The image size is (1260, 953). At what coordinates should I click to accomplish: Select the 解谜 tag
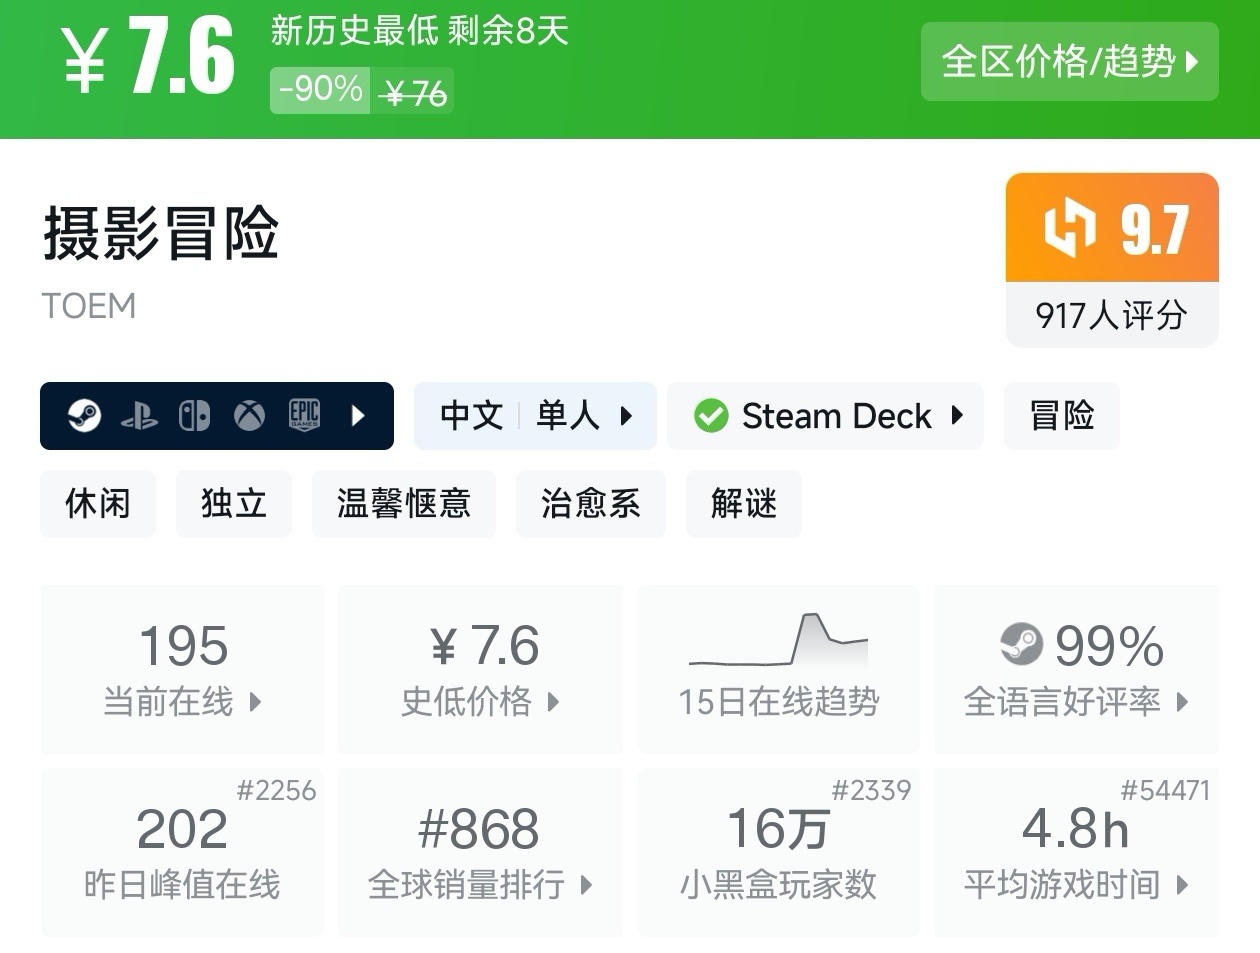744,503
